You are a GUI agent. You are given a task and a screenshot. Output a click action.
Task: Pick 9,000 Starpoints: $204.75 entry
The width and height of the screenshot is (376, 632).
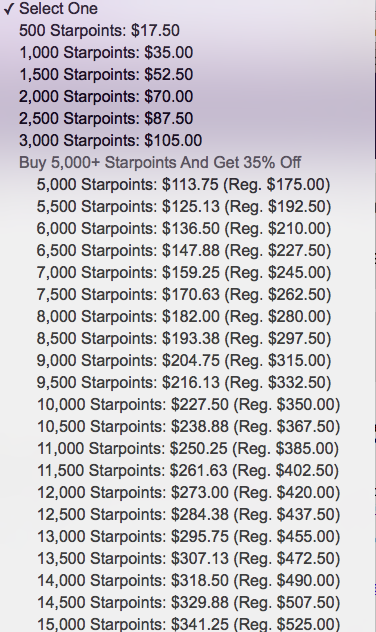click(x=187, y=360)
